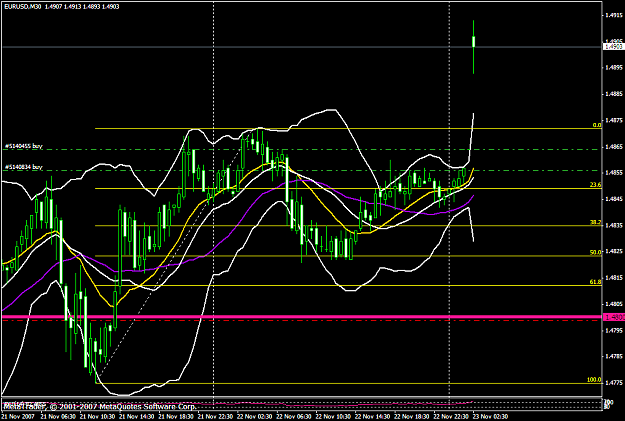The width and height of the screenshot is (625, 421).
Task: Click the 1.4855 price scale label
Action: (614, 173)
